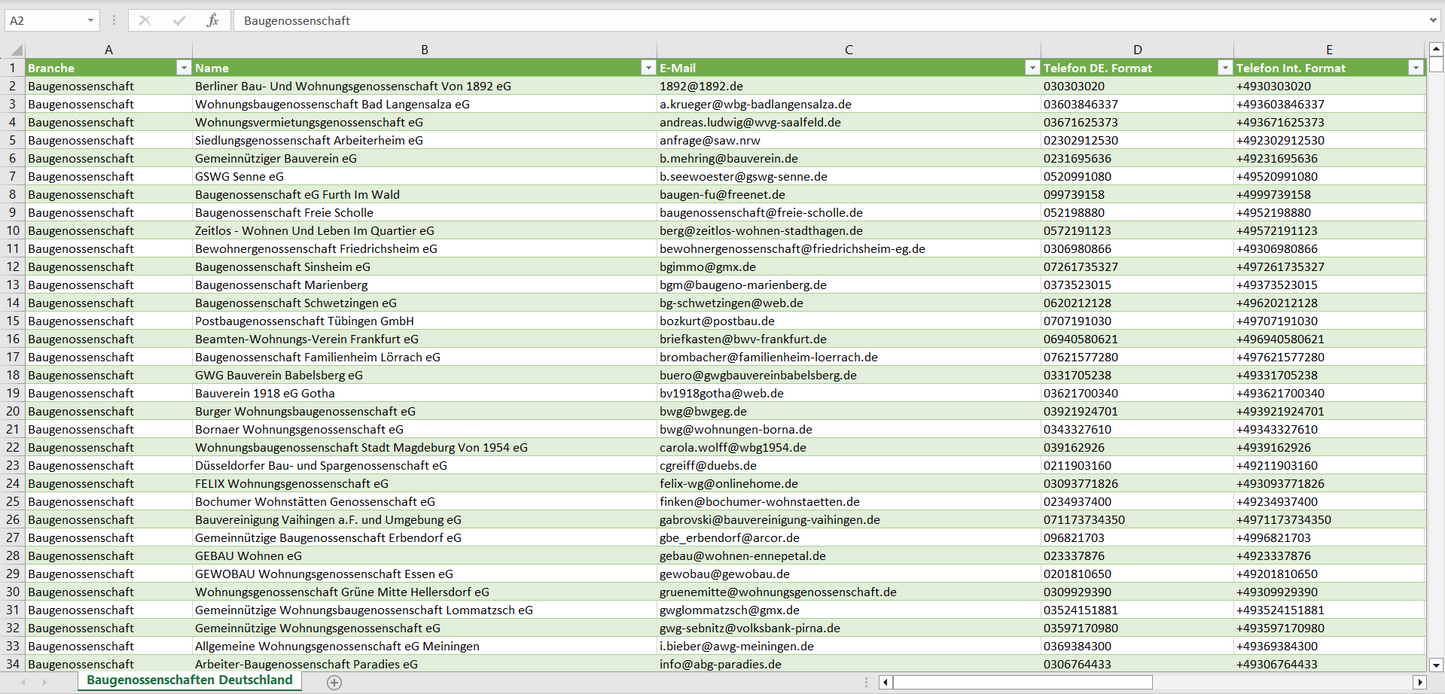
Task: Open the E-Mail column filter dropdown
Action: [1032, 68]
